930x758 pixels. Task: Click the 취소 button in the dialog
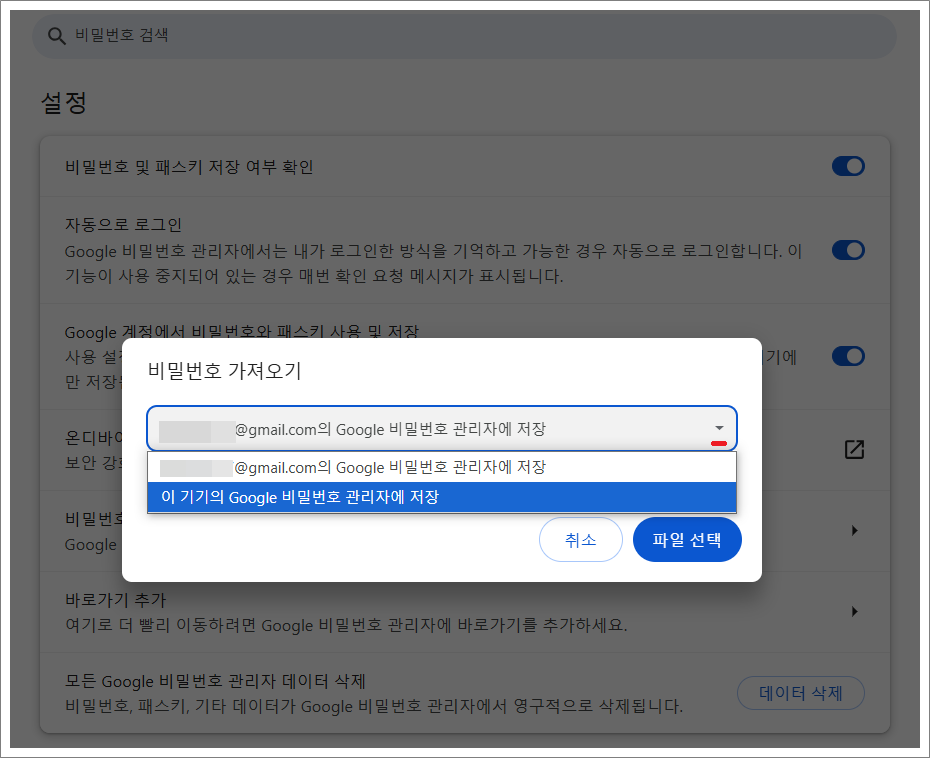tap(581, 539)
